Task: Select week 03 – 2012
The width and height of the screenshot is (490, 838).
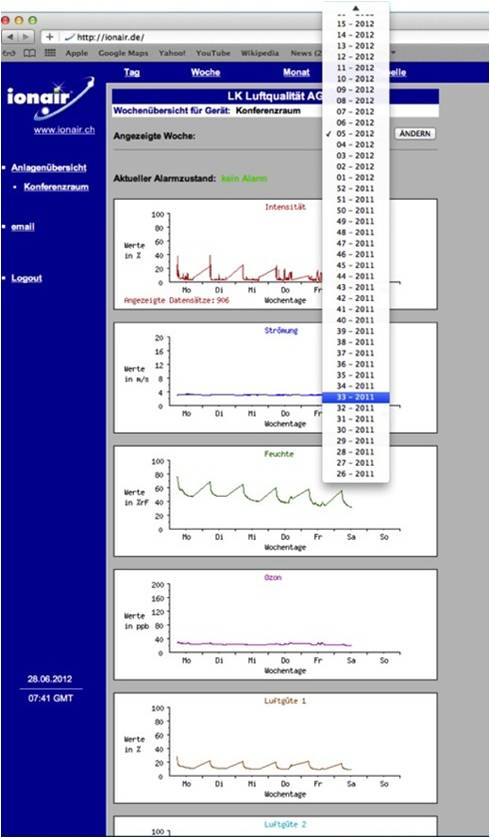Action: [356, 156]
